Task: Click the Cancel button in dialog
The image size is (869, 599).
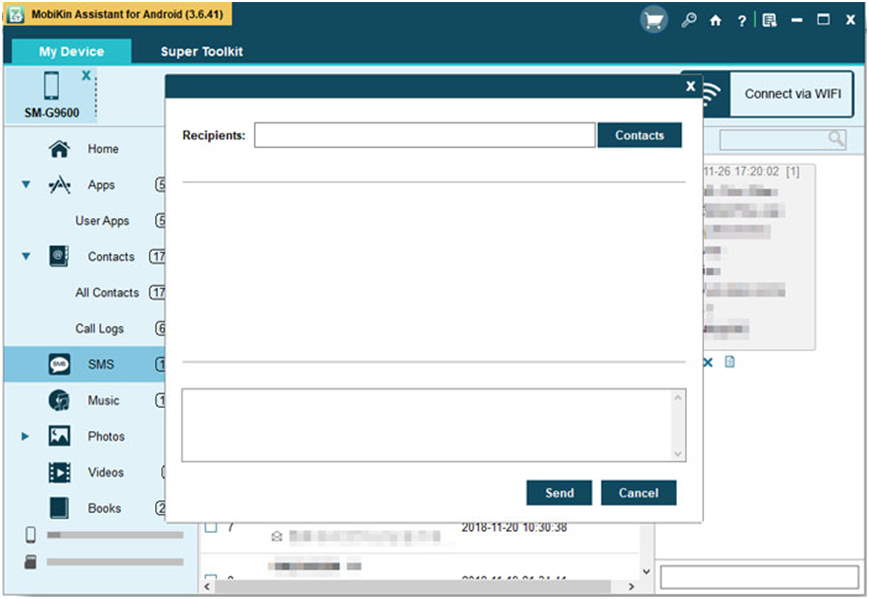Action: pyautogui.click(x=638, y=493)
